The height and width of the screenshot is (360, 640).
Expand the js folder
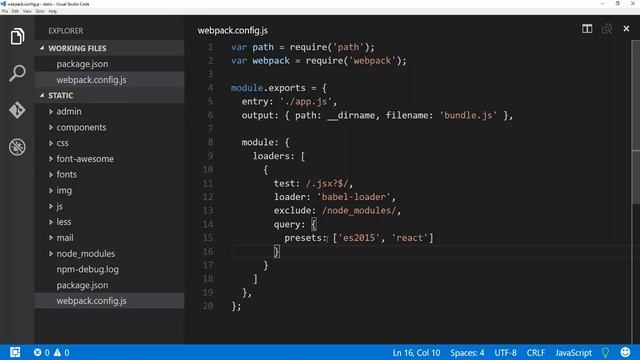tap(51, 207)
